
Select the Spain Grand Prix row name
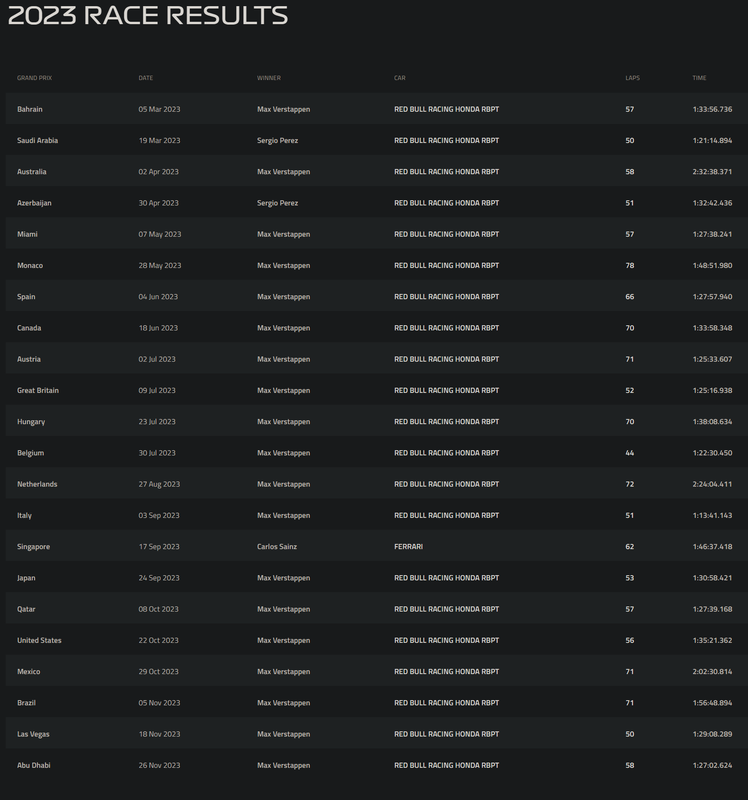pyautogui.click(x=26, y=297)
